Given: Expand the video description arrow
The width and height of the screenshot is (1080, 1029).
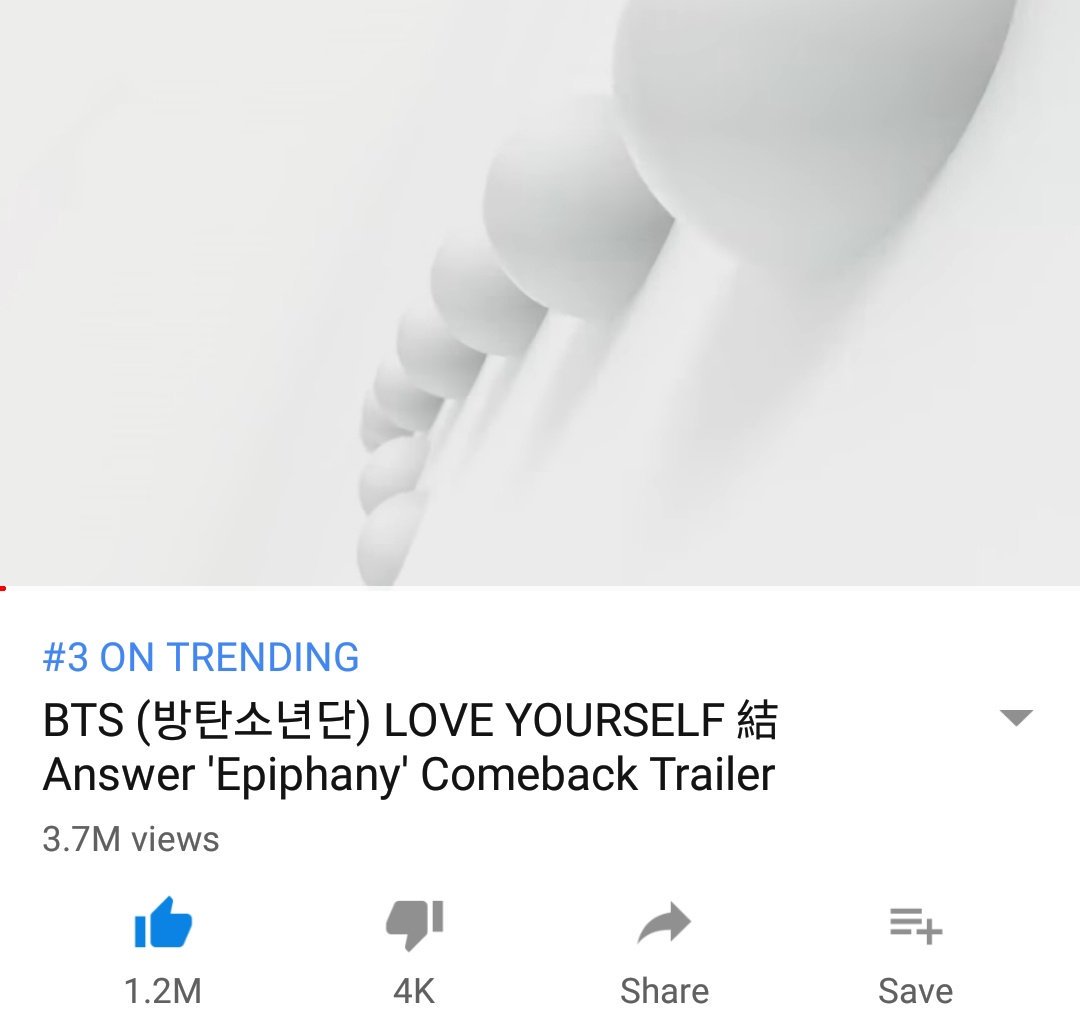Looking at the screenshot, I should [1016, 717].
